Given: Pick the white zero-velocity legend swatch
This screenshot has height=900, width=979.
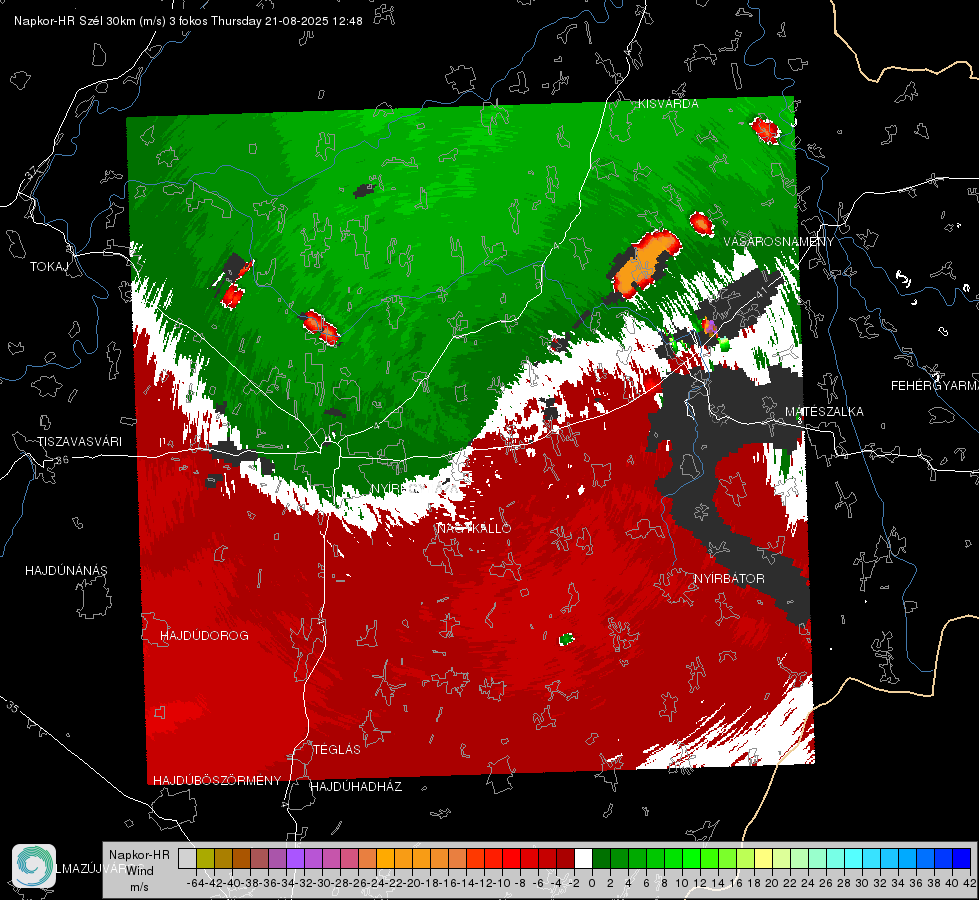Looking at the screenshot, I should point(583,858).
